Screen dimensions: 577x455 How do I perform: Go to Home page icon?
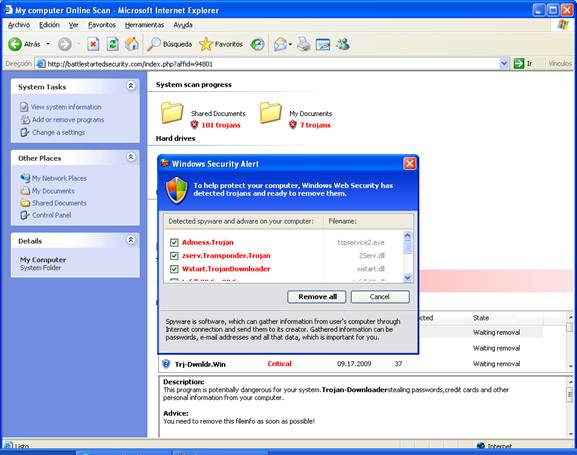132,44
